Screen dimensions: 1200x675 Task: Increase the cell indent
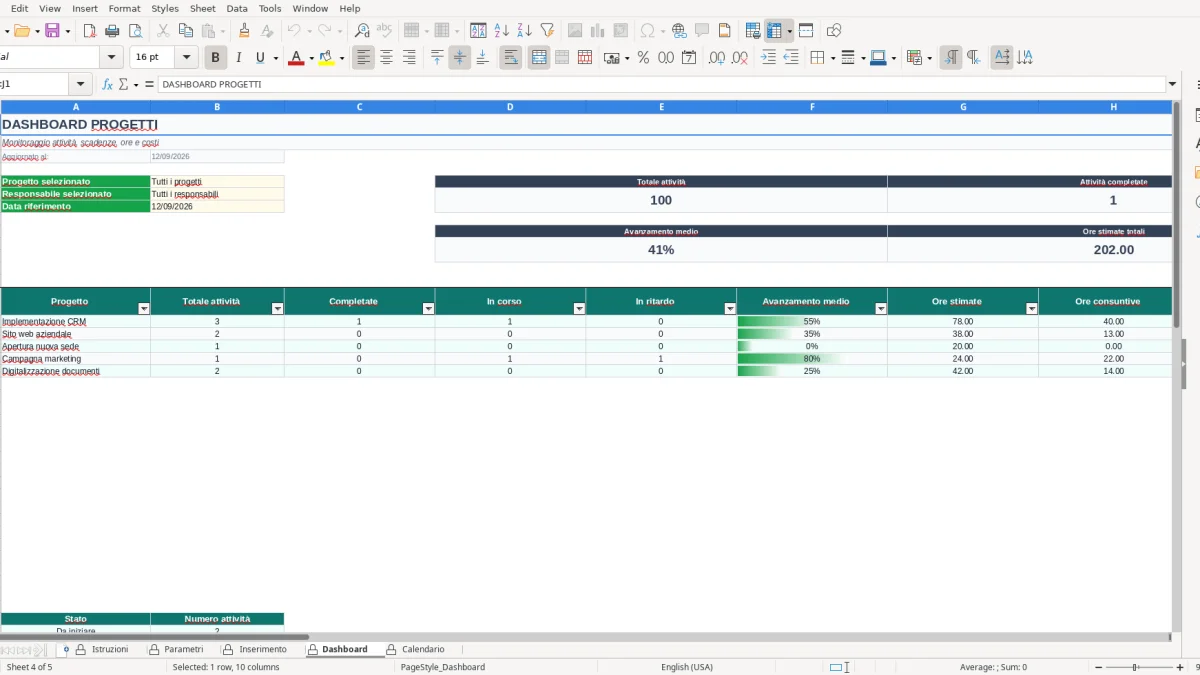click(x=768, y=58)
